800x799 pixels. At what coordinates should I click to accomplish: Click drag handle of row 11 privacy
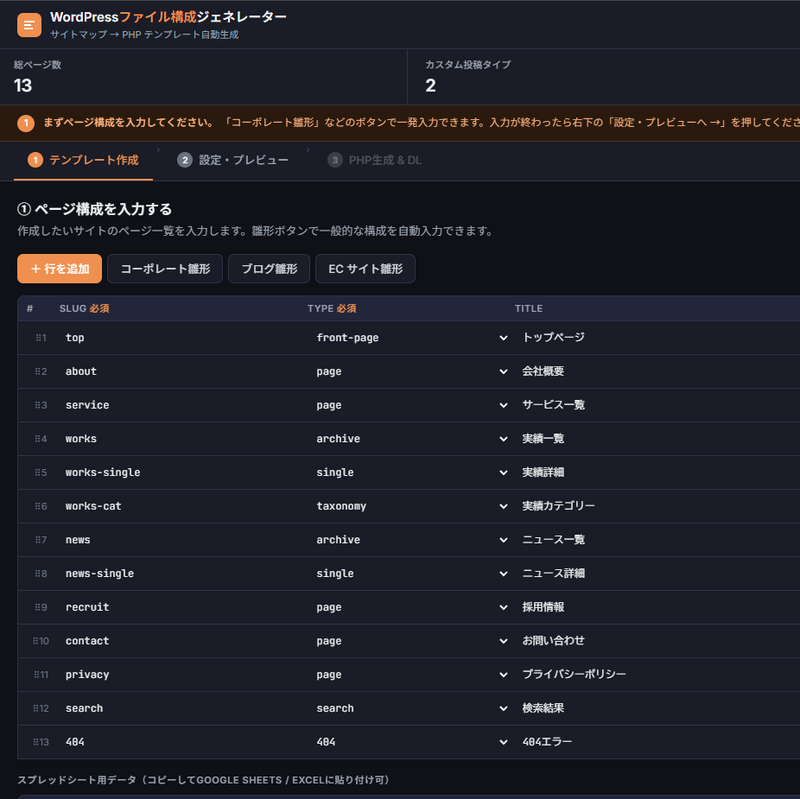click(x=37, y=675)
